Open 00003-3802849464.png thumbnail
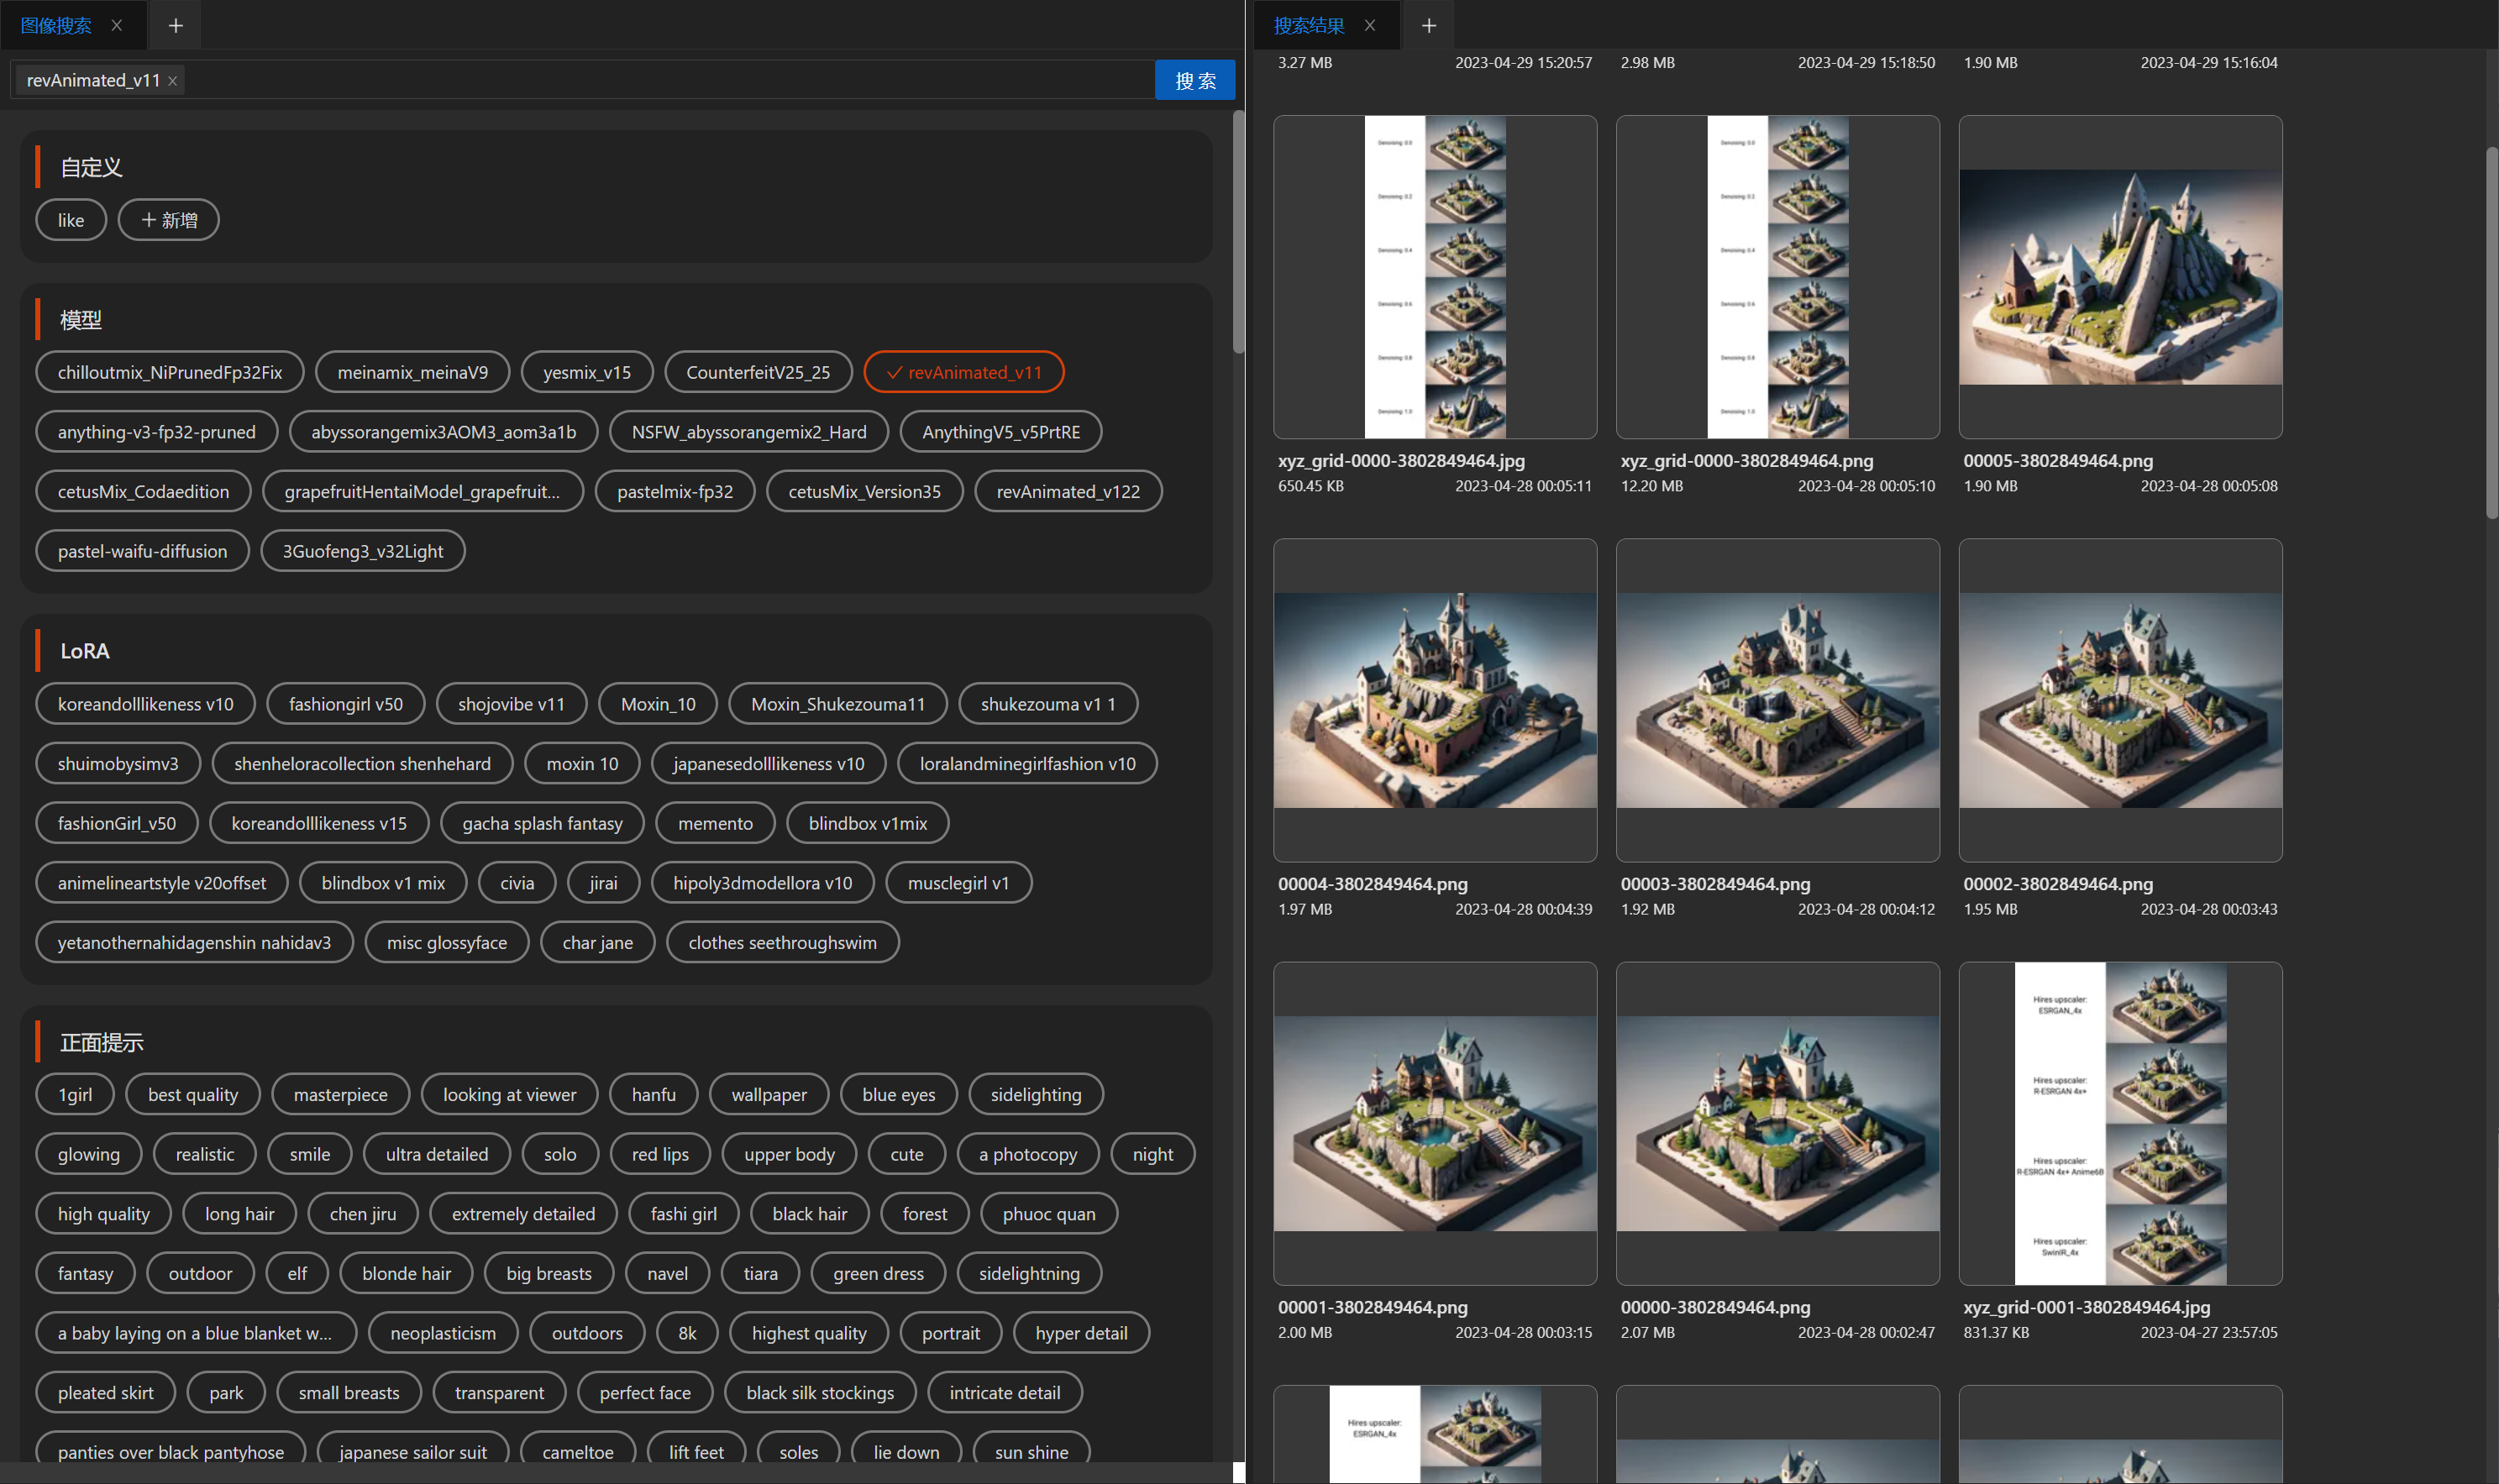The height and width of the screenshot is (1484, 2499). click(x=1778, y=700)
